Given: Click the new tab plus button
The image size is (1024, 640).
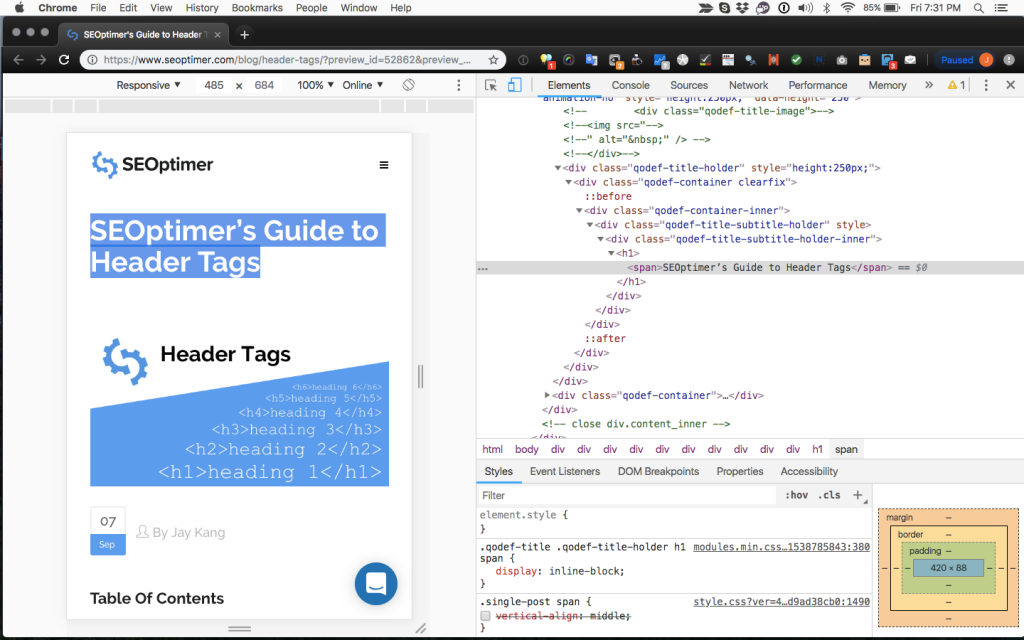Looking at the screenshot, I should (x=245, y=34).
